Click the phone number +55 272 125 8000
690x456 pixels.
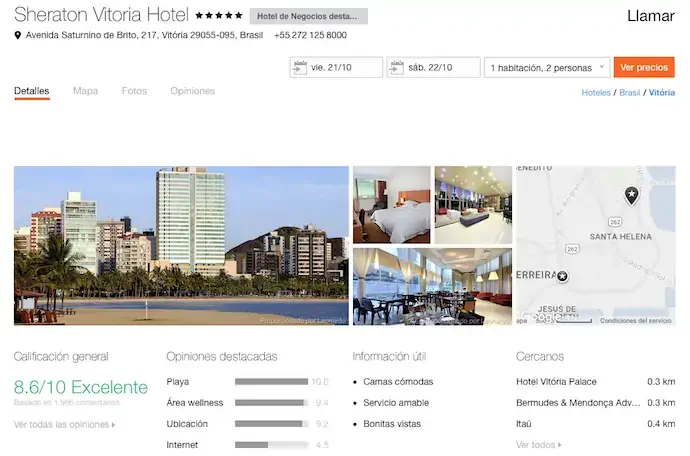click(310, 35)
